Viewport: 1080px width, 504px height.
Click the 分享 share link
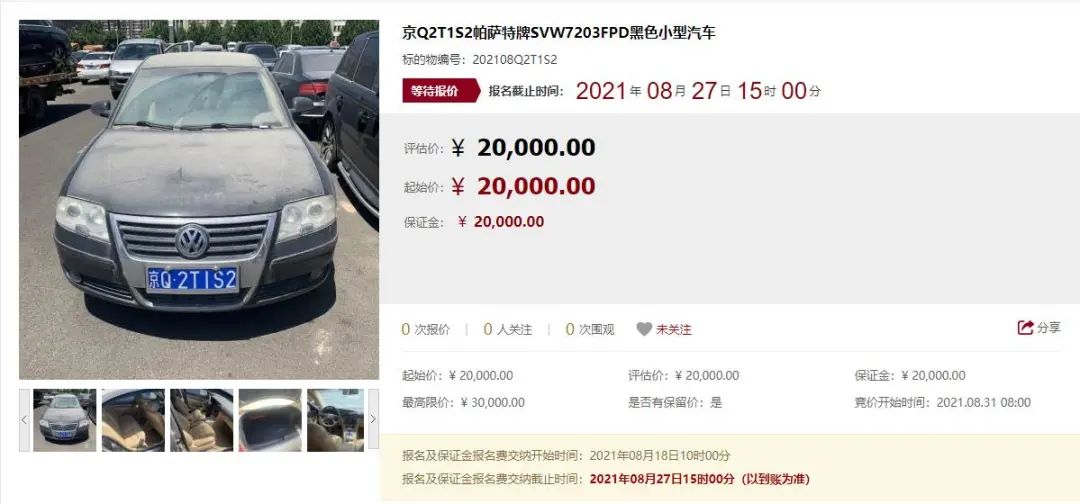pyautogui.click(x=1049, y=328)
